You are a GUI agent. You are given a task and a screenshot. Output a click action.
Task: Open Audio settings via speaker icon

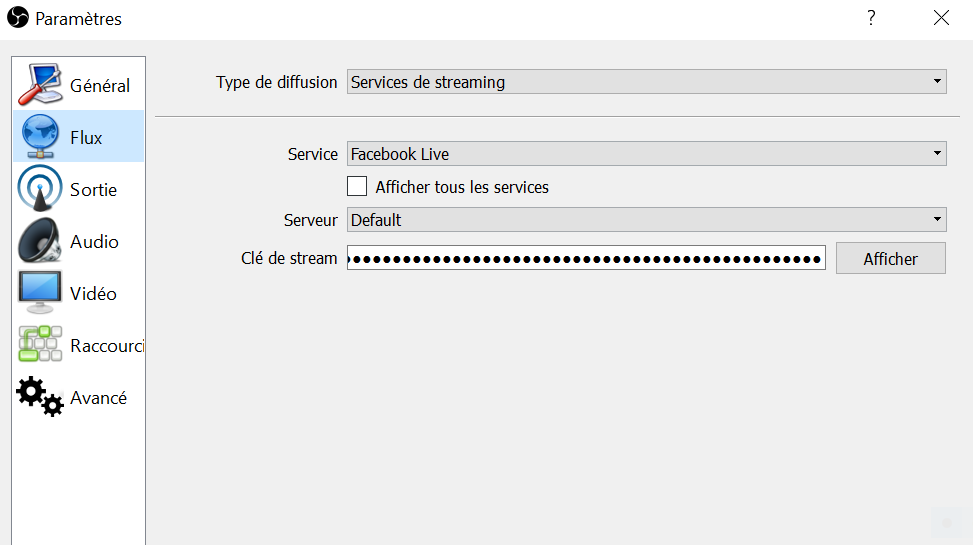tap(40, 241)
